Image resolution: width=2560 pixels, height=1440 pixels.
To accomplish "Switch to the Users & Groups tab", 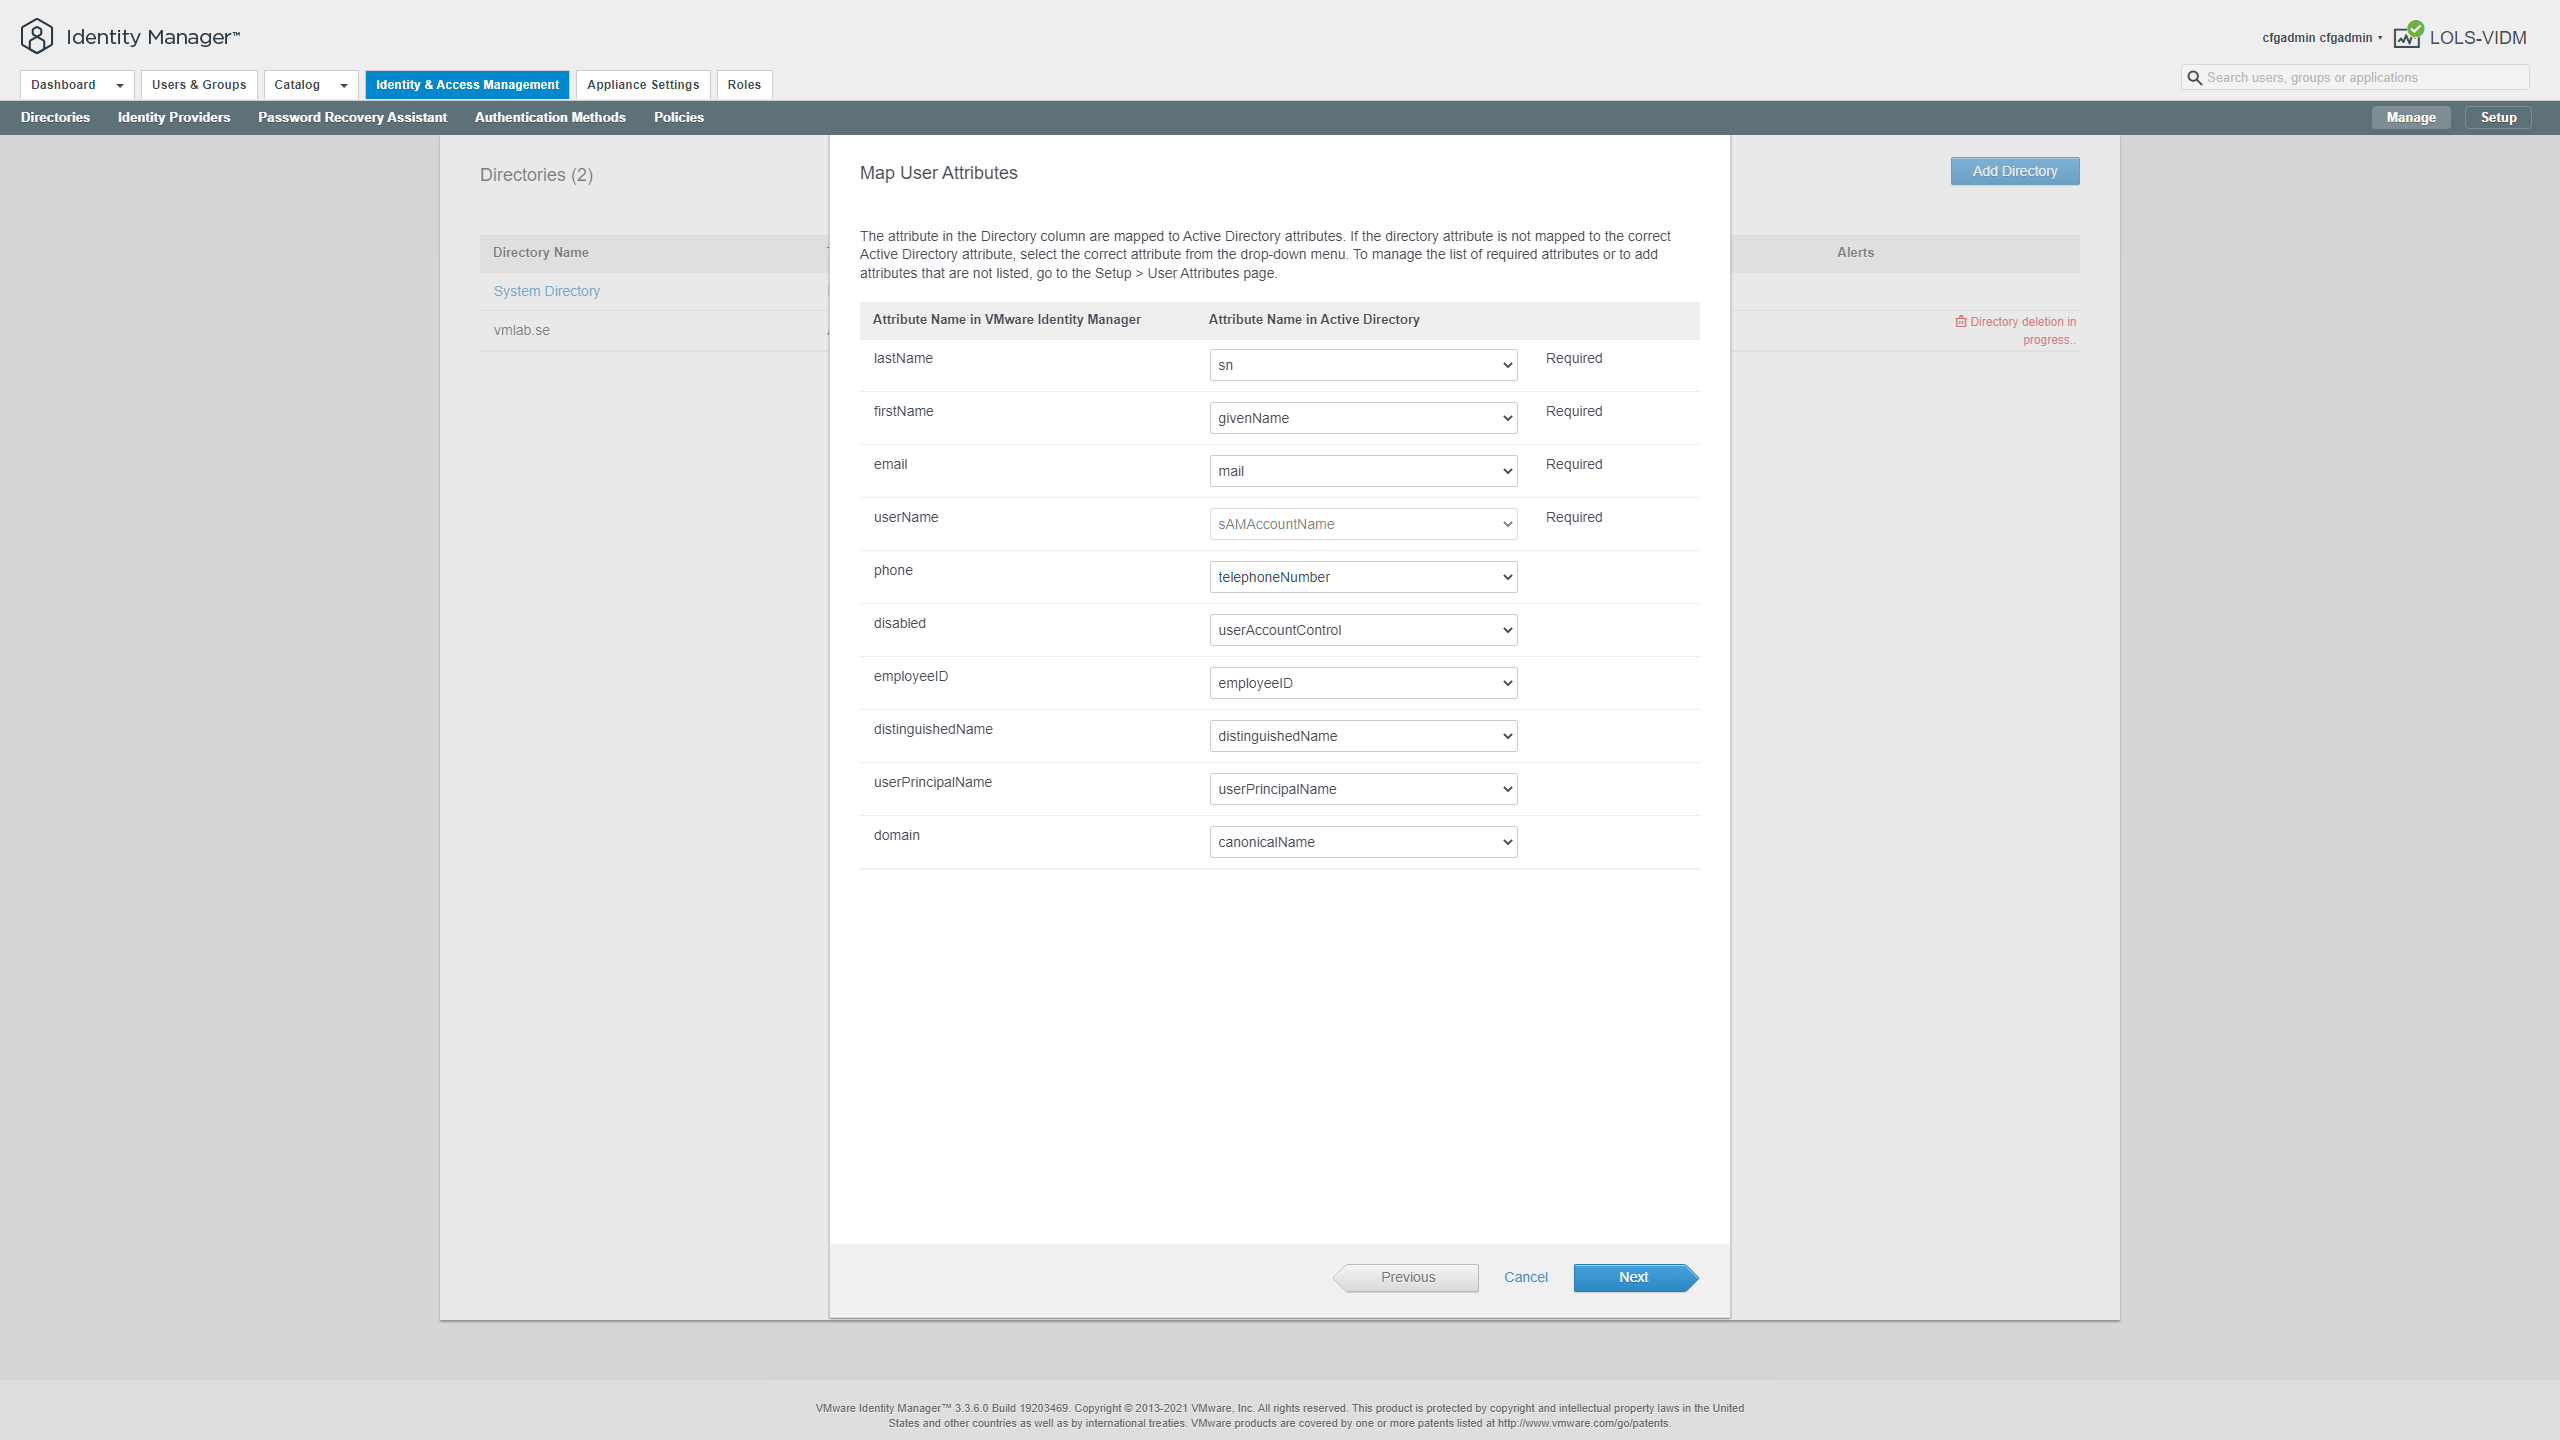I will tap(199, 85).
